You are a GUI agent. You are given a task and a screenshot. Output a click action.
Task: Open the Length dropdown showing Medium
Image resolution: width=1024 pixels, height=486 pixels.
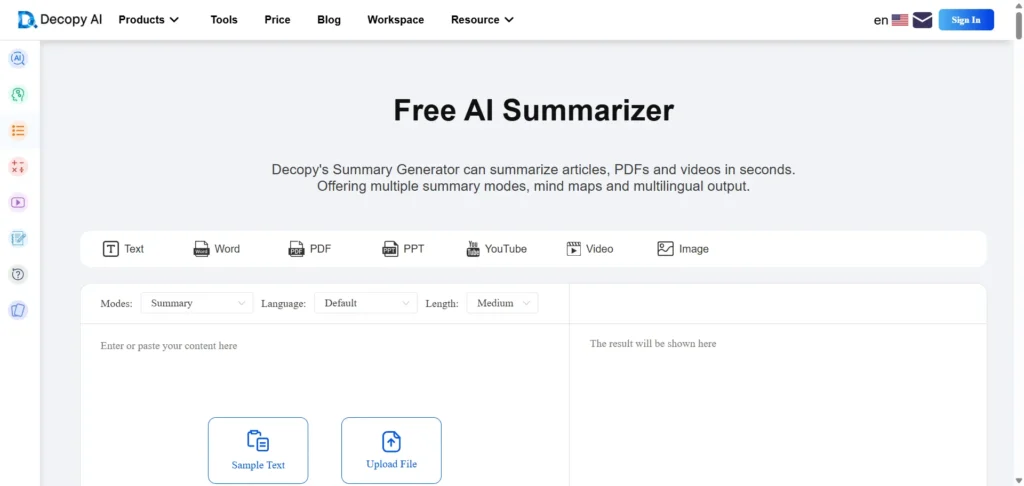click(502, 303)
